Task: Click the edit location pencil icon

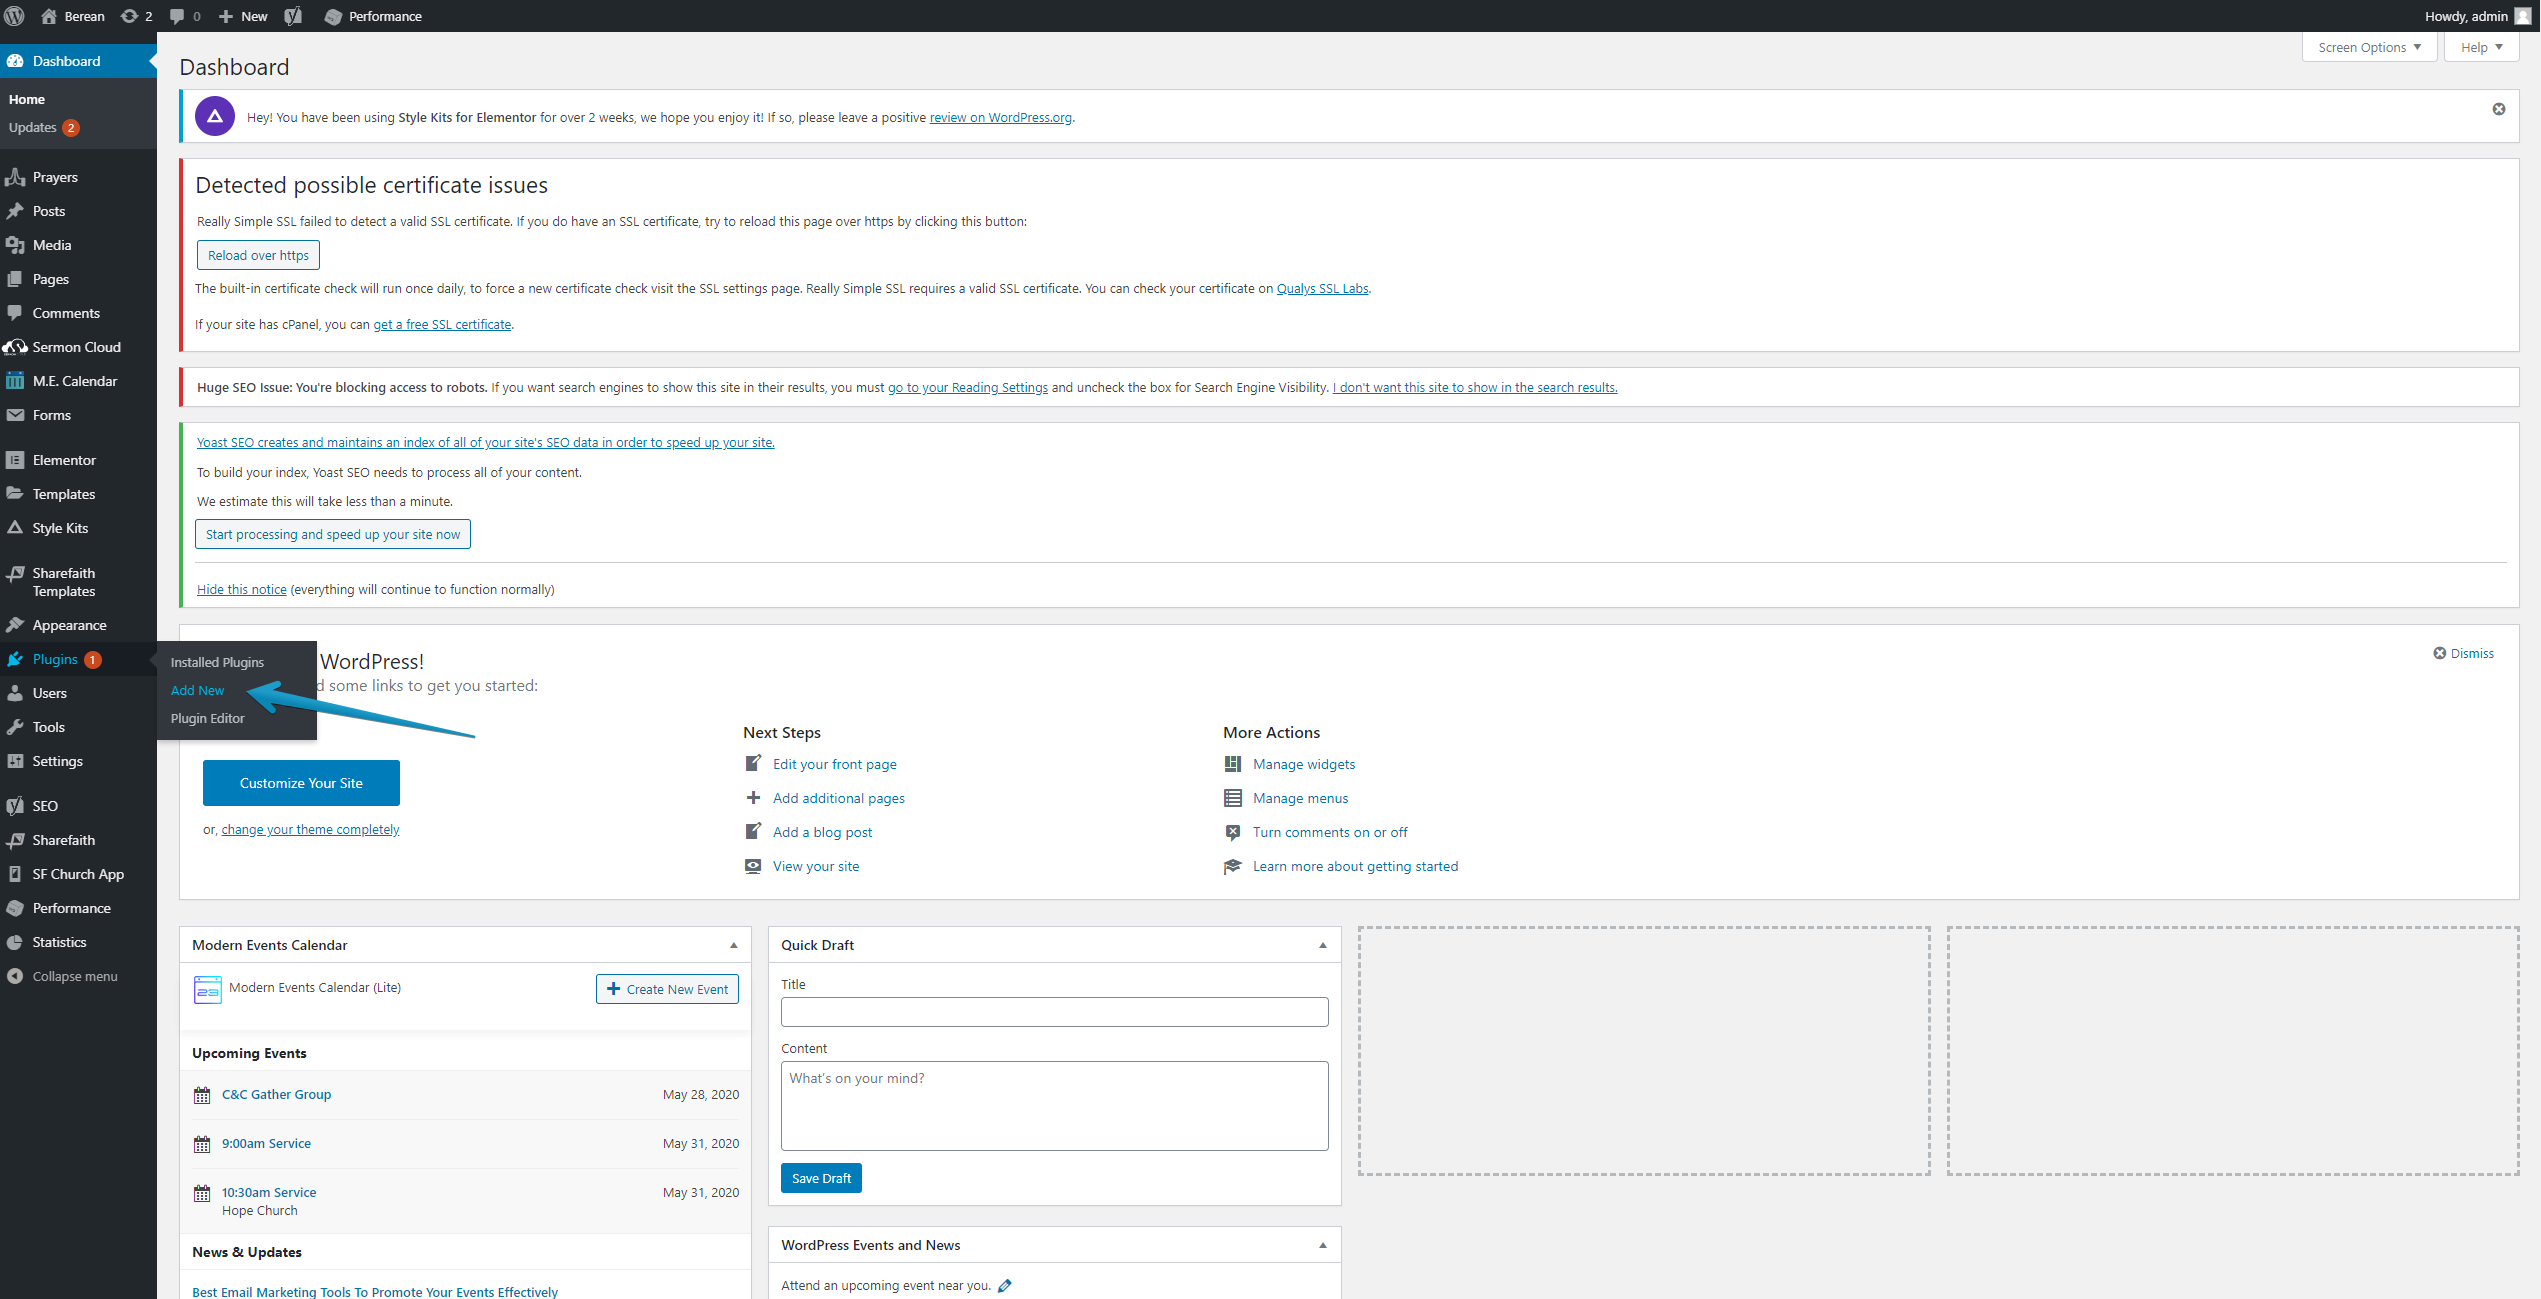Action: coord(1005,1286)
